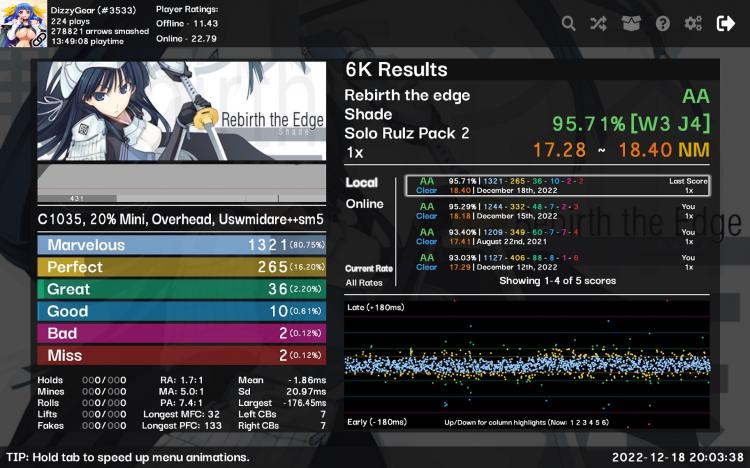Click the MA: 5.0:1 ratio
Viewport: 750px width, 468px height.
(181, 391)
